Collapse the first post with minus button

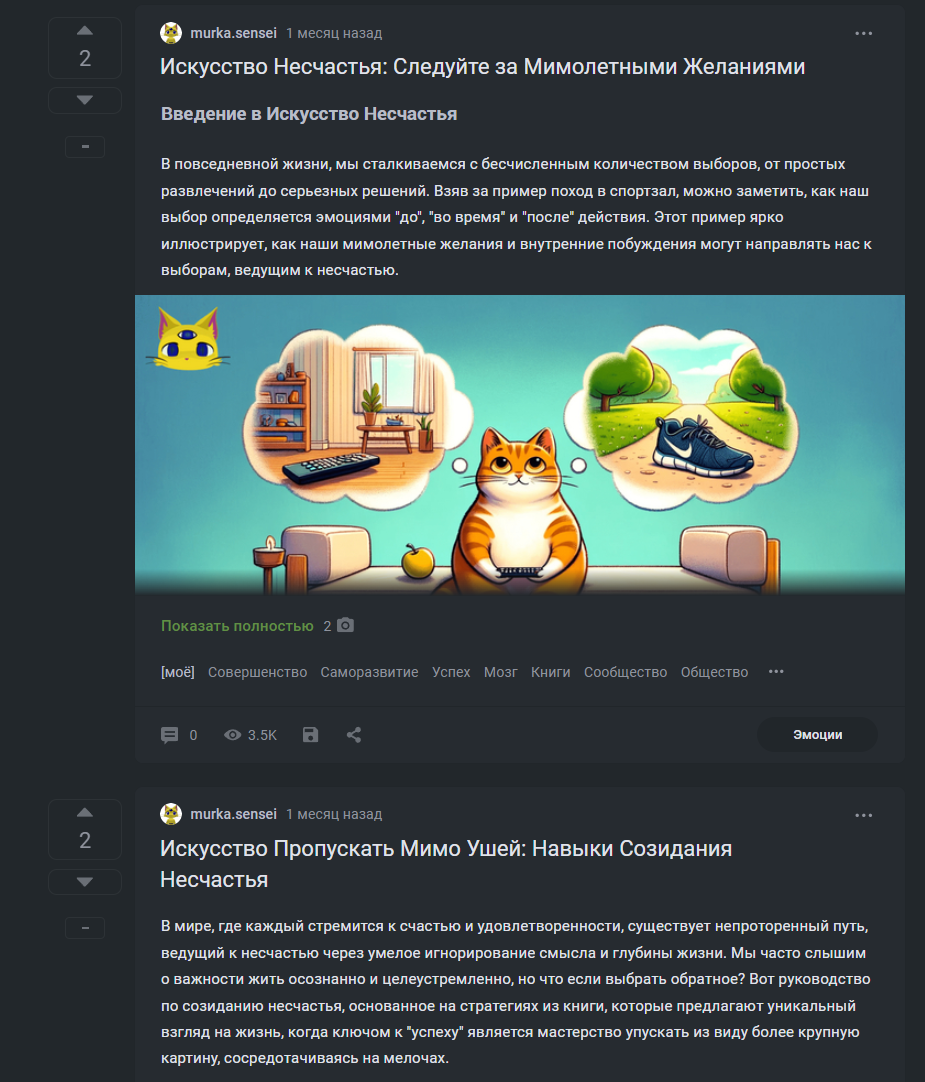tap(85, 146)
